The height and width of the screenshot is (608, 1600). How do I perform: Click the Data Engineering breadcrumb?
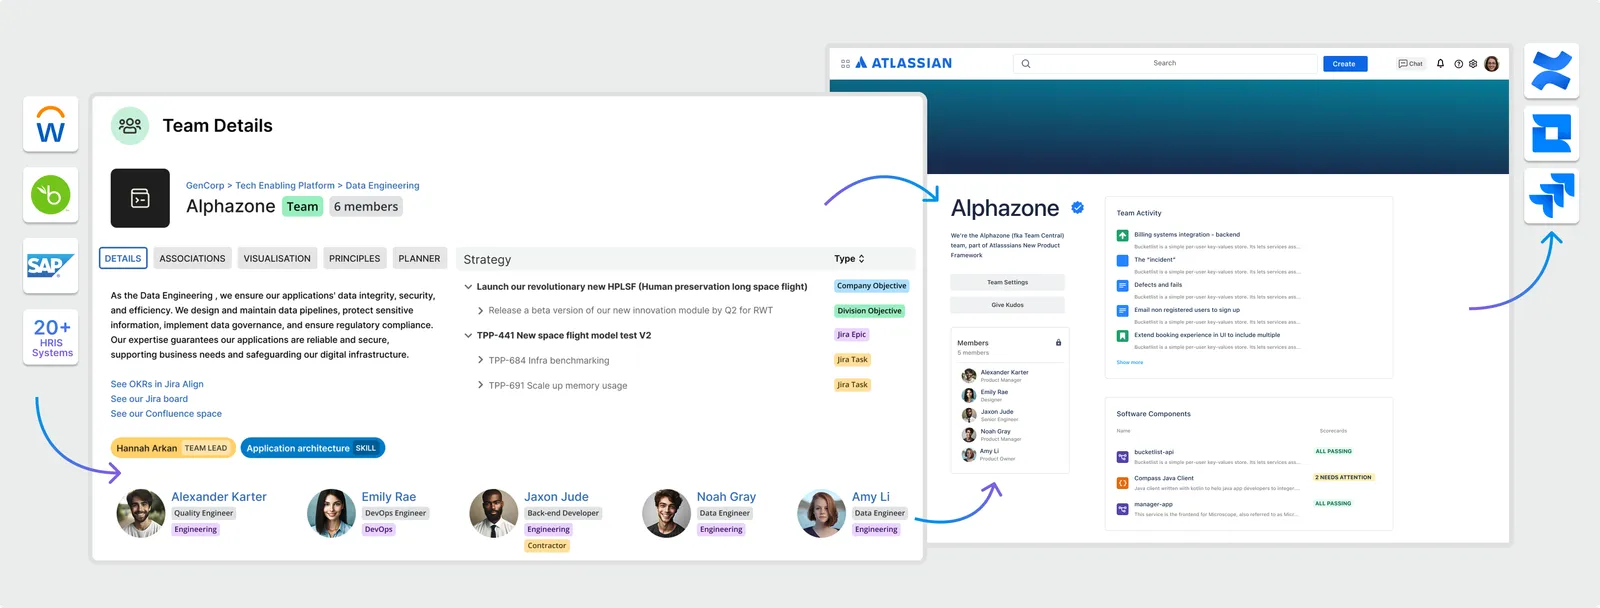pyautogui.click(x=382, y=186)
